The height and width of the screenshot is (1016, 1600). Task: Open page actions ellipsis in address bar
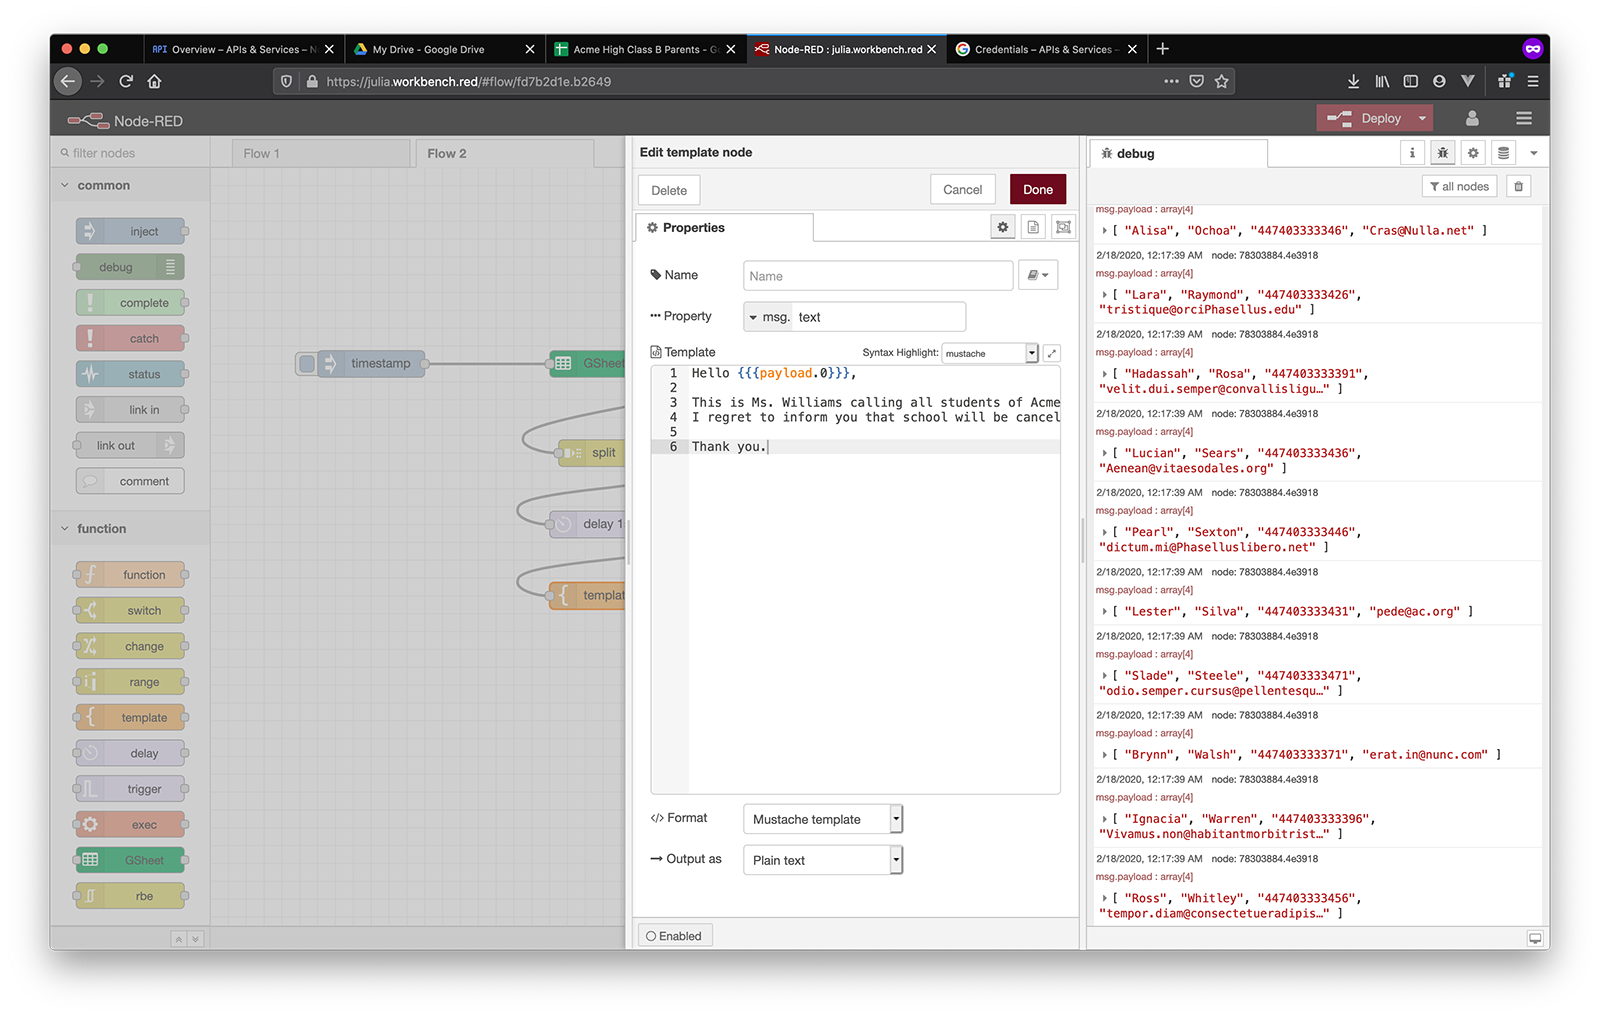click(1171, 81)
